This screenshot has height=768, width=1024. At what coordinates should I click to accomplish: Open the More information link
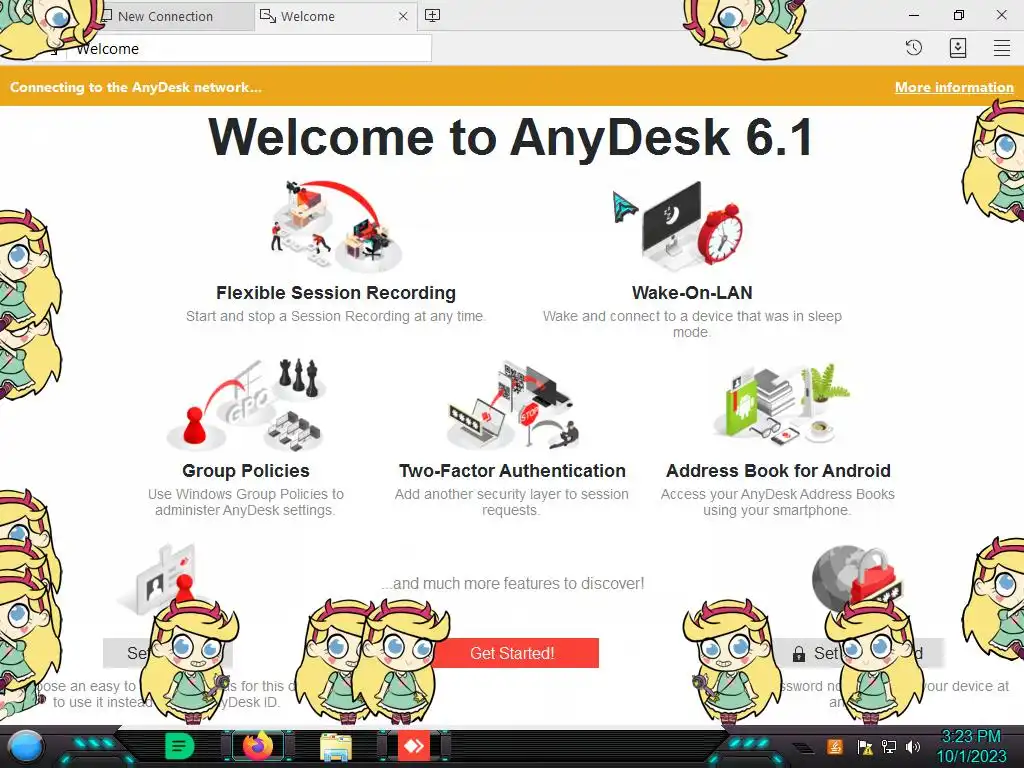[x=954, y=87]
